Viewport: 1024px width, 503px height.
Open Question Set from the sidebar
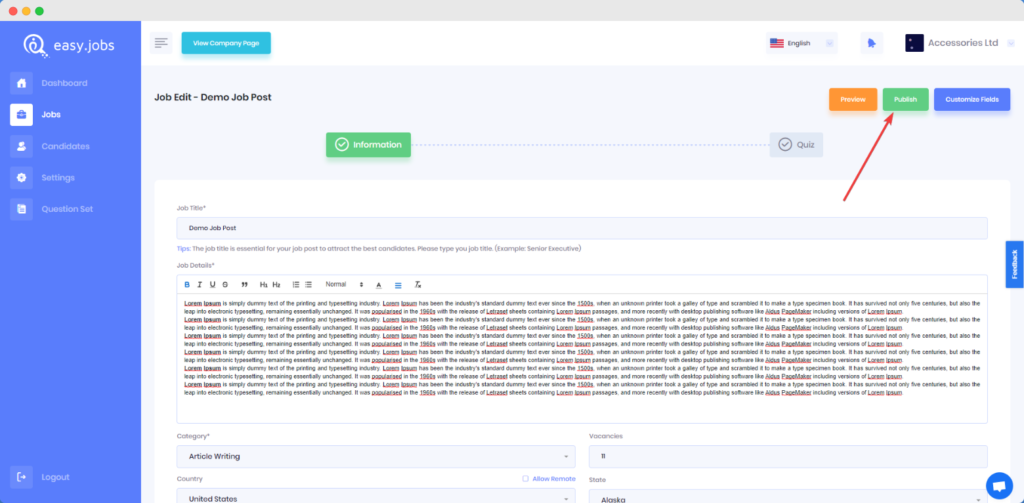click(67, 209)
